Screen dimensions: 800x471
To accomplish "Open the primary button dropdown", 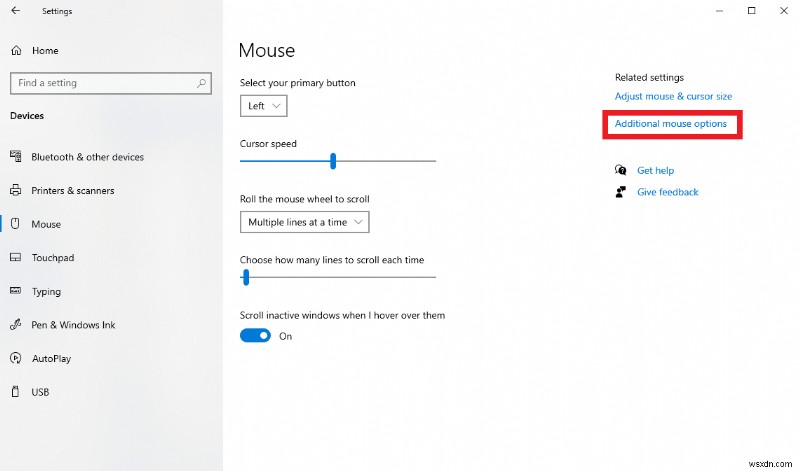I will [x=264, y=105].
